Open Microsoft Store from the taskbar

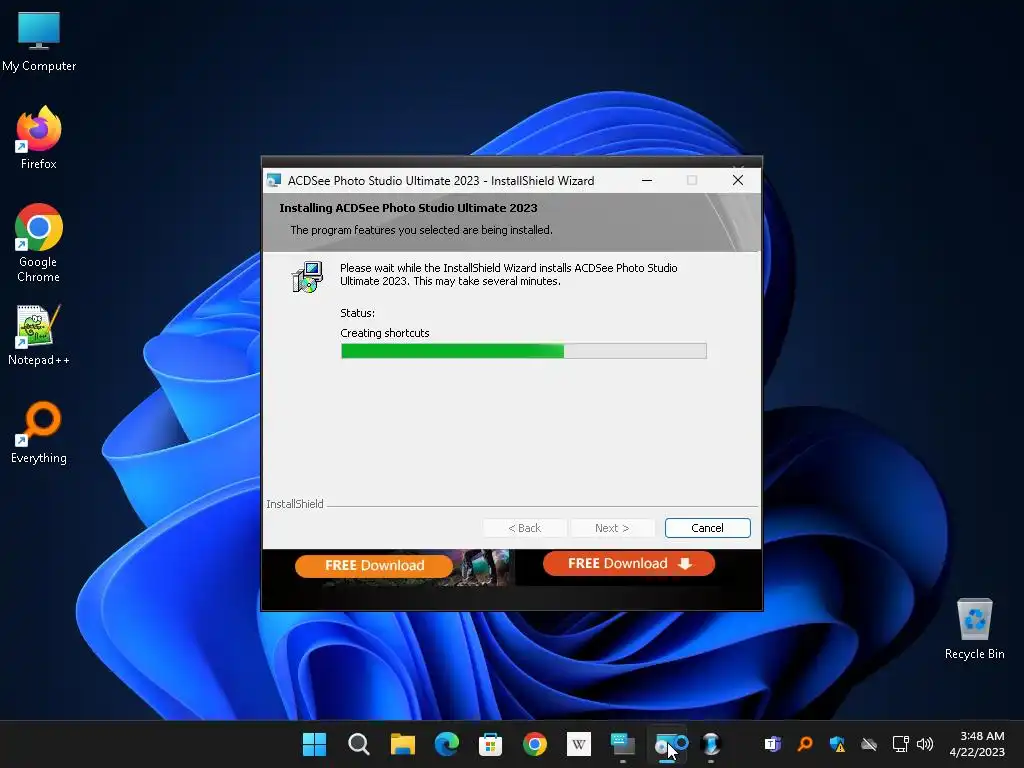pos(490,744)
